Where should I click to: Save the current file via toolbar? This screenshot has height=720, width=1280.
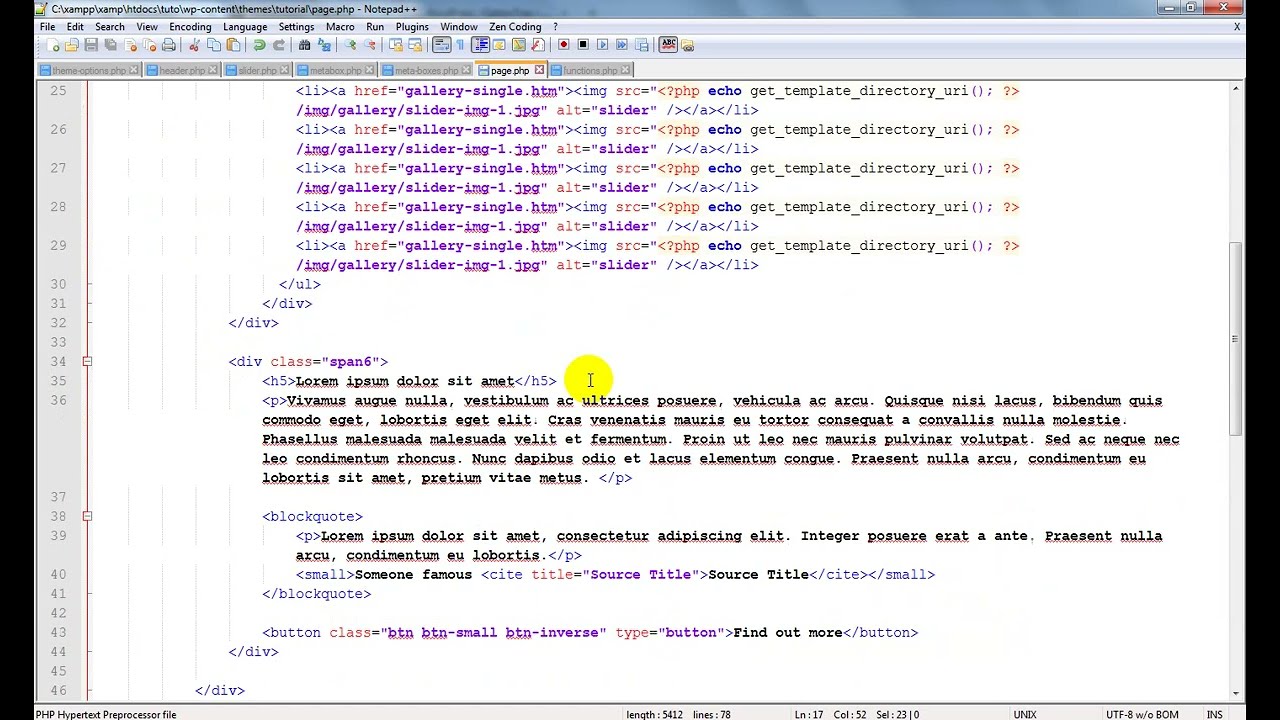coord(91,45)
